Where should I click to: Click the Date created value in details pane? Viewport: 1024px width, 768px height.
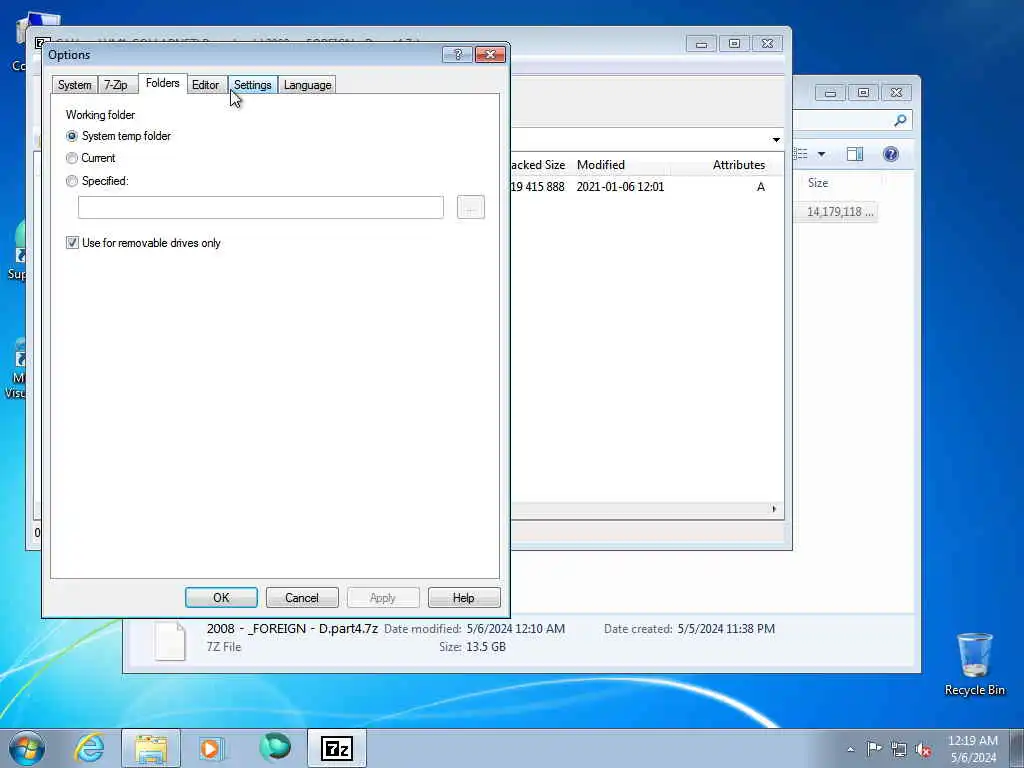pos(726,629)
